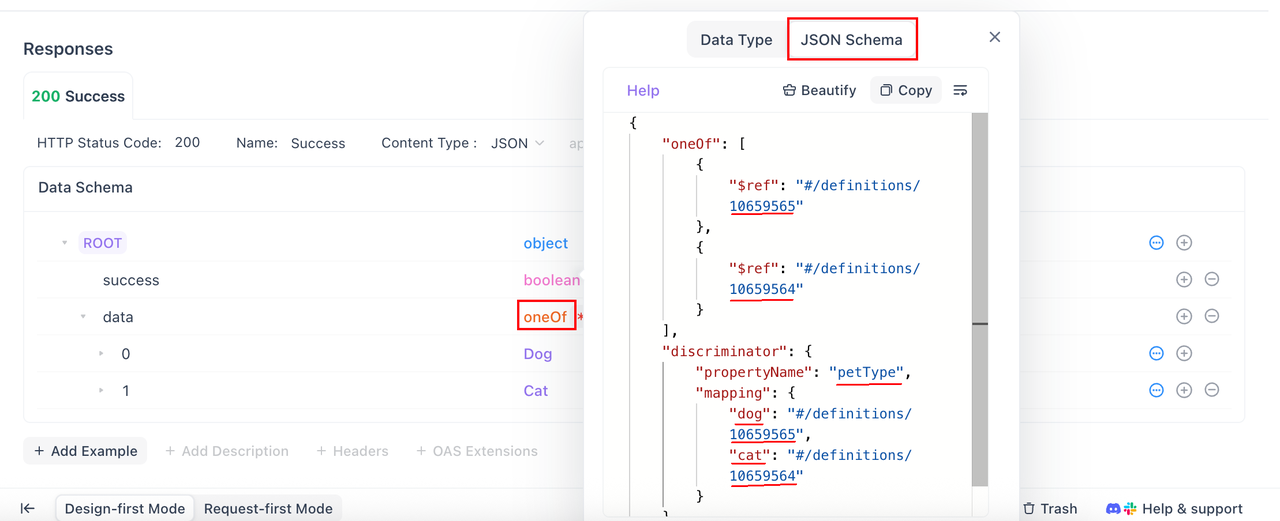Collapse the data node

pyautogui.click(x=83, y=317)
